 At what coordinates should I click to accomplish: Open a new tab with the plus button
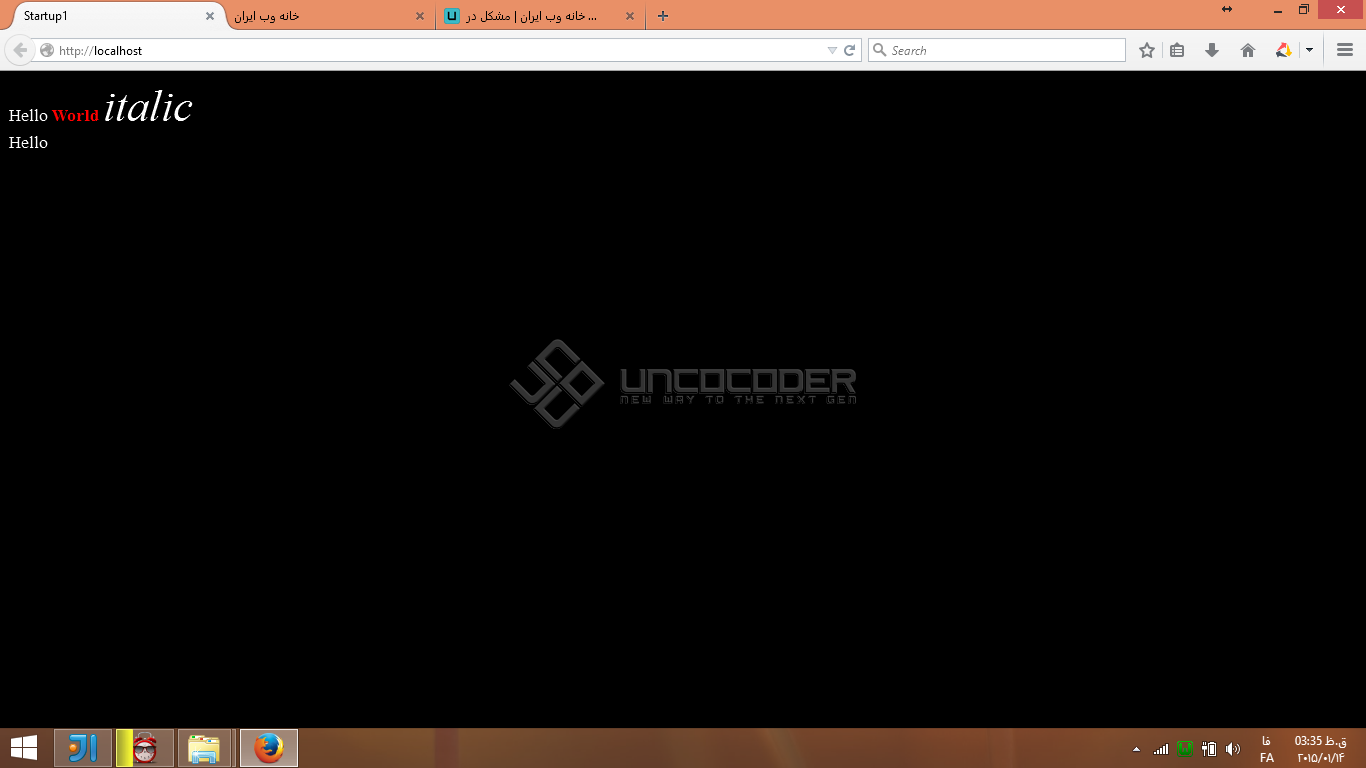coord(662,16)
